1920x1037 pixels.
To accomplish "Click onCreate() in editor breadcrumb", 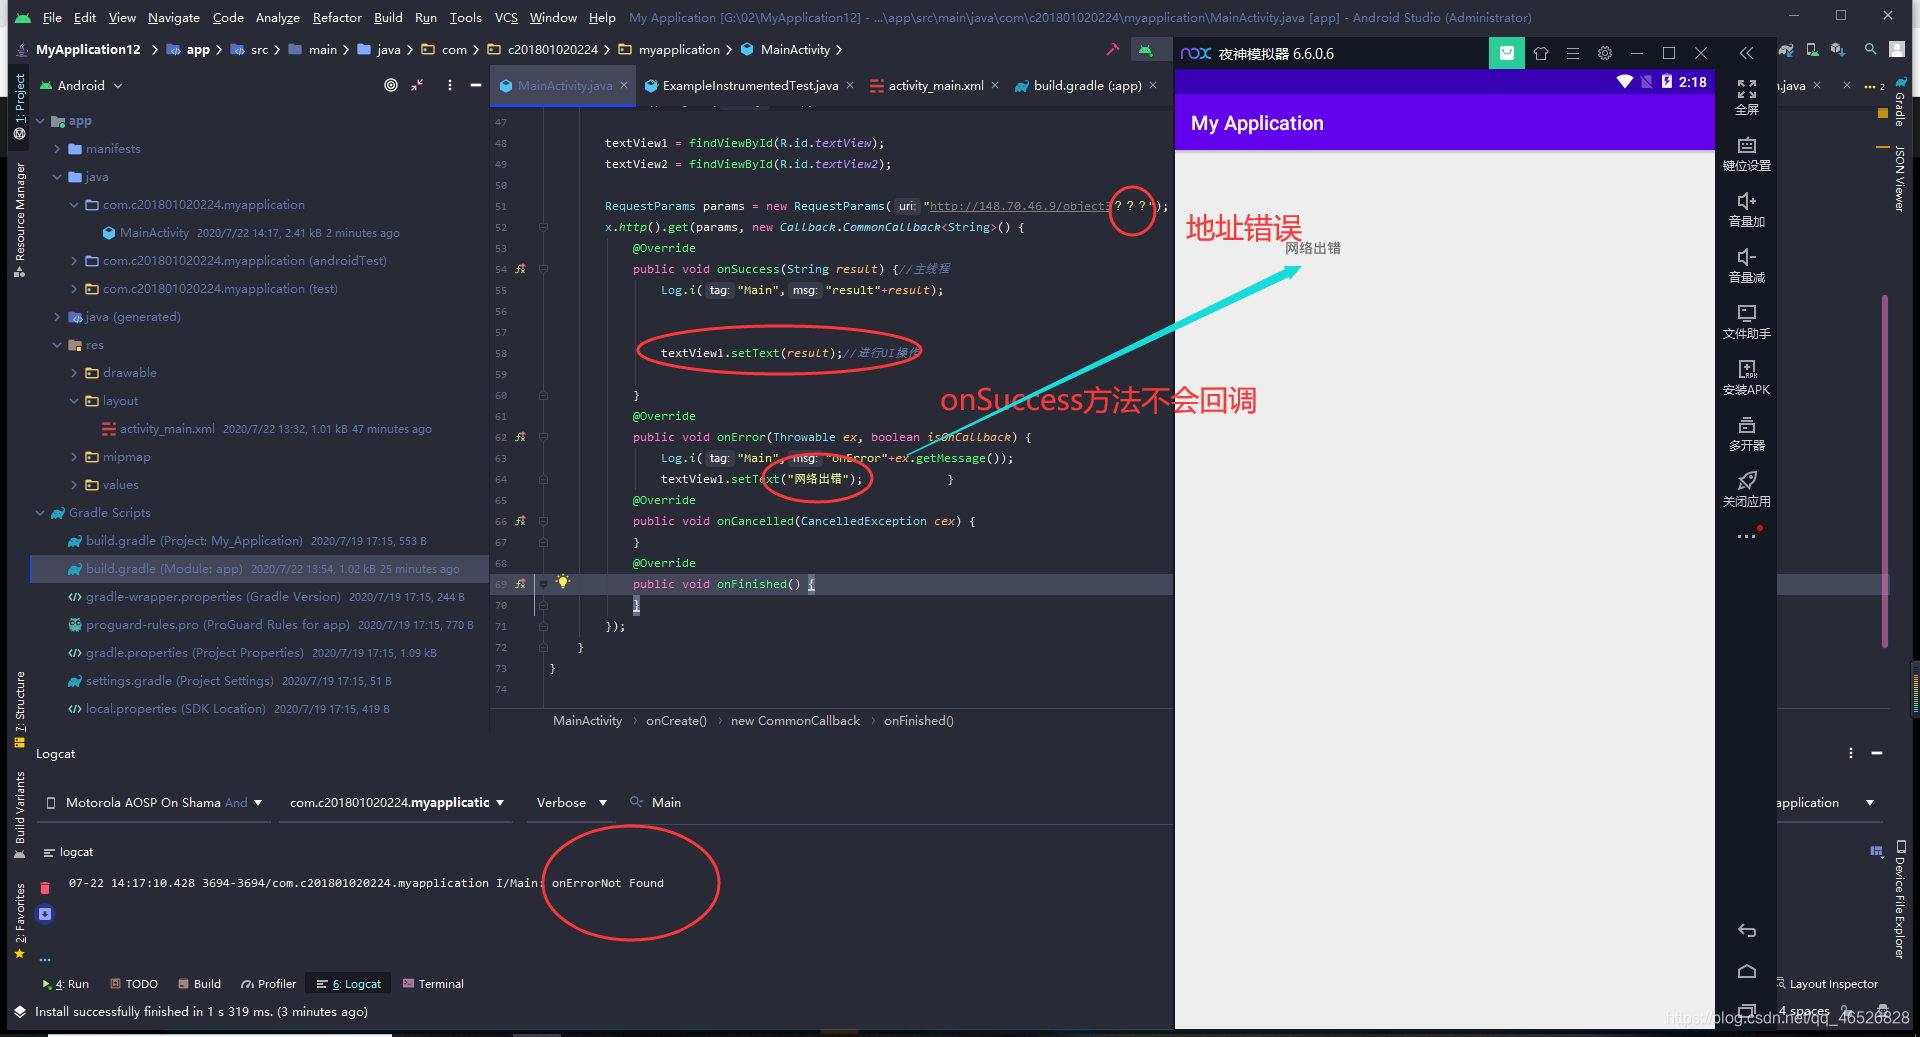I will (676, 721).
